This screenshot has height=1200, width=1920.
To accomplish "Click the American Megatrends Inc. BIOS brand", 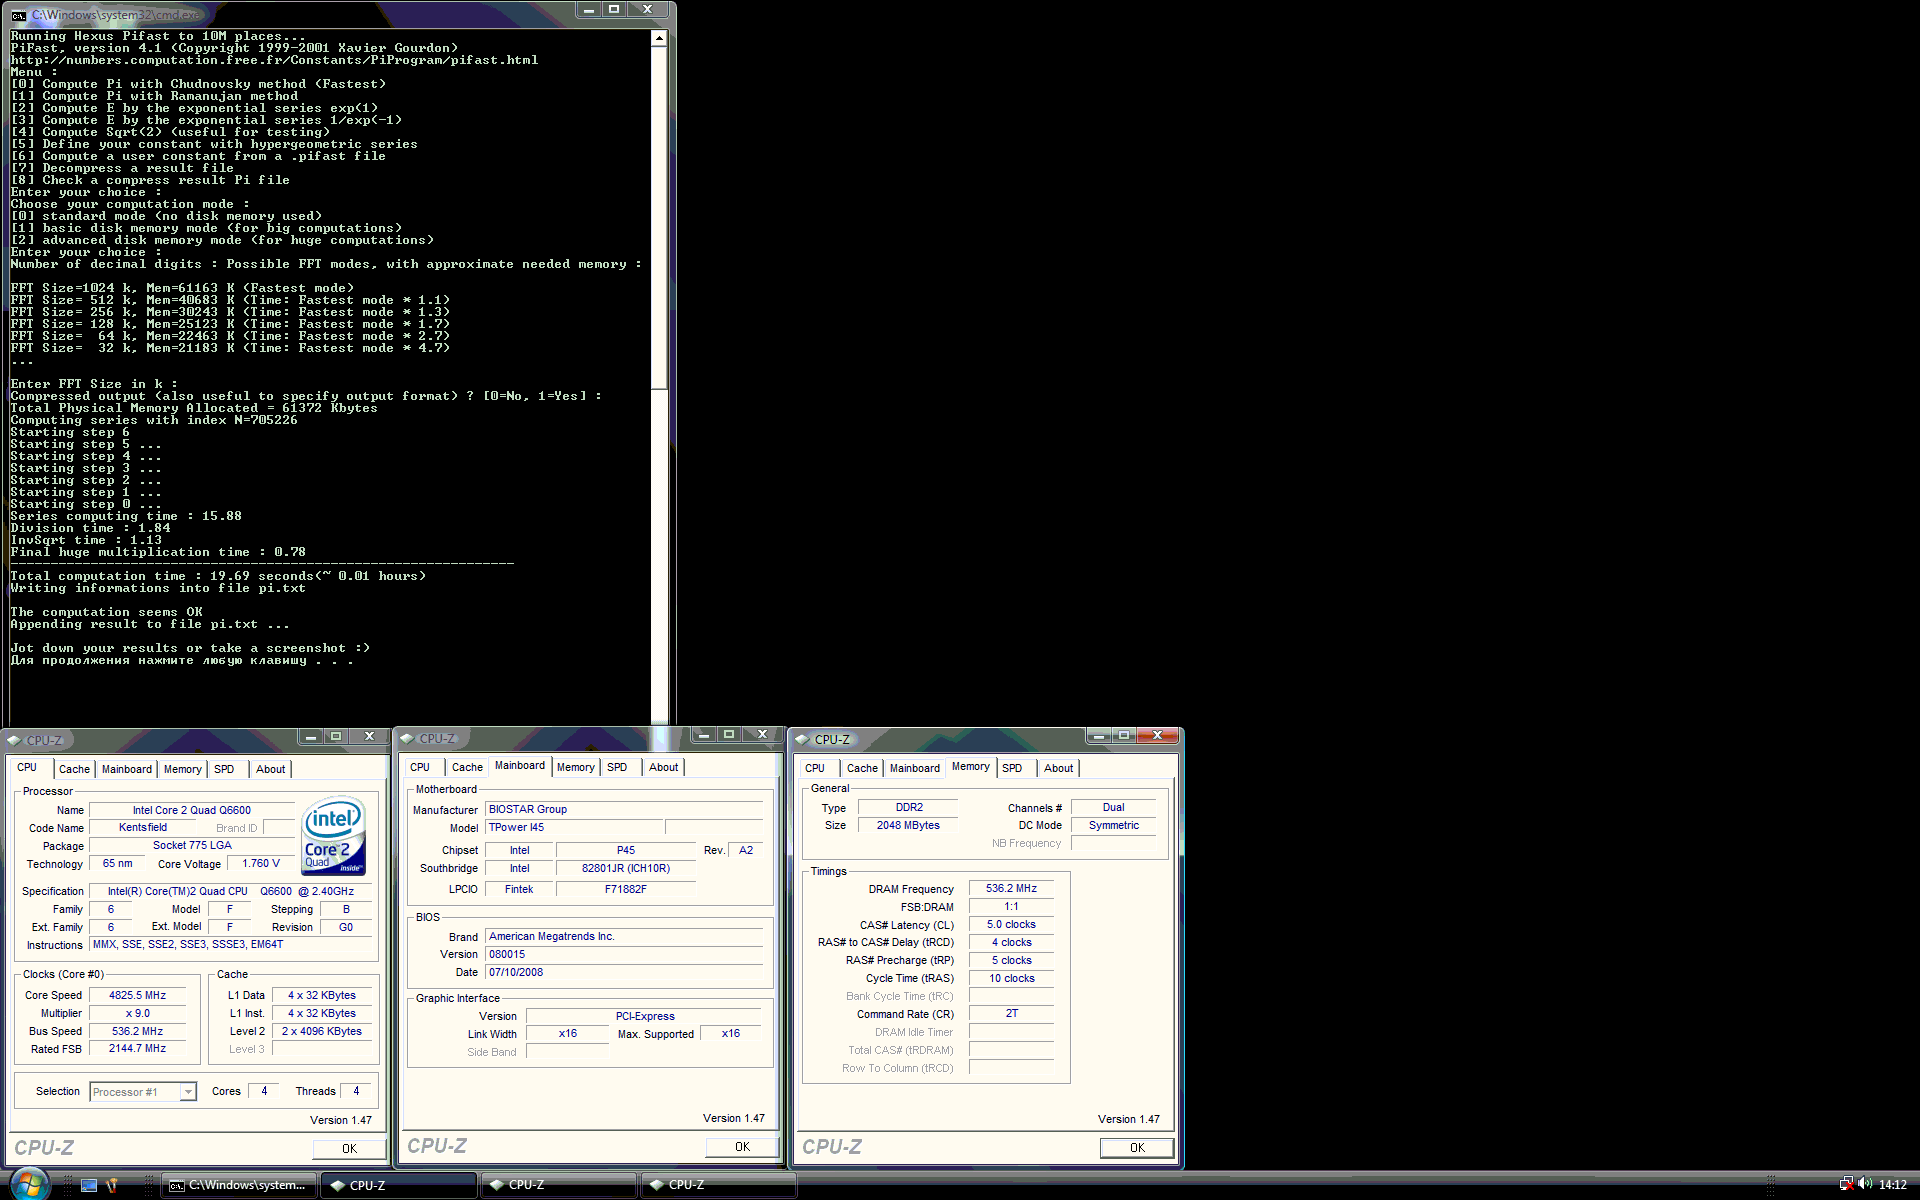I will 623,936.
